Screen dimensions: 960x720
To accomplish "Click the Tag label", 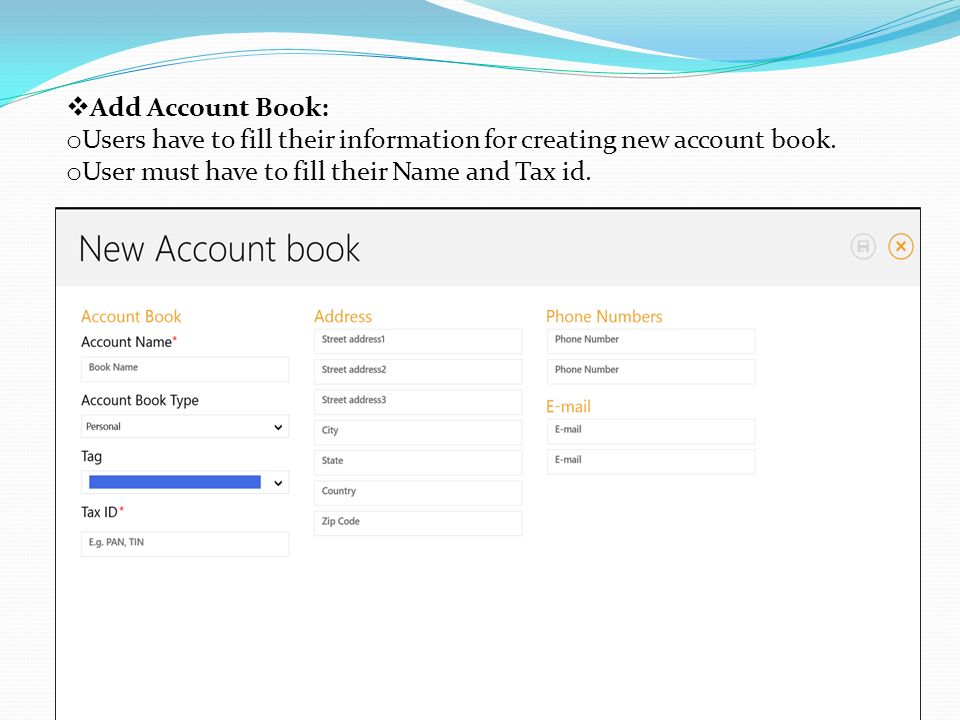I will pos(91,457).
